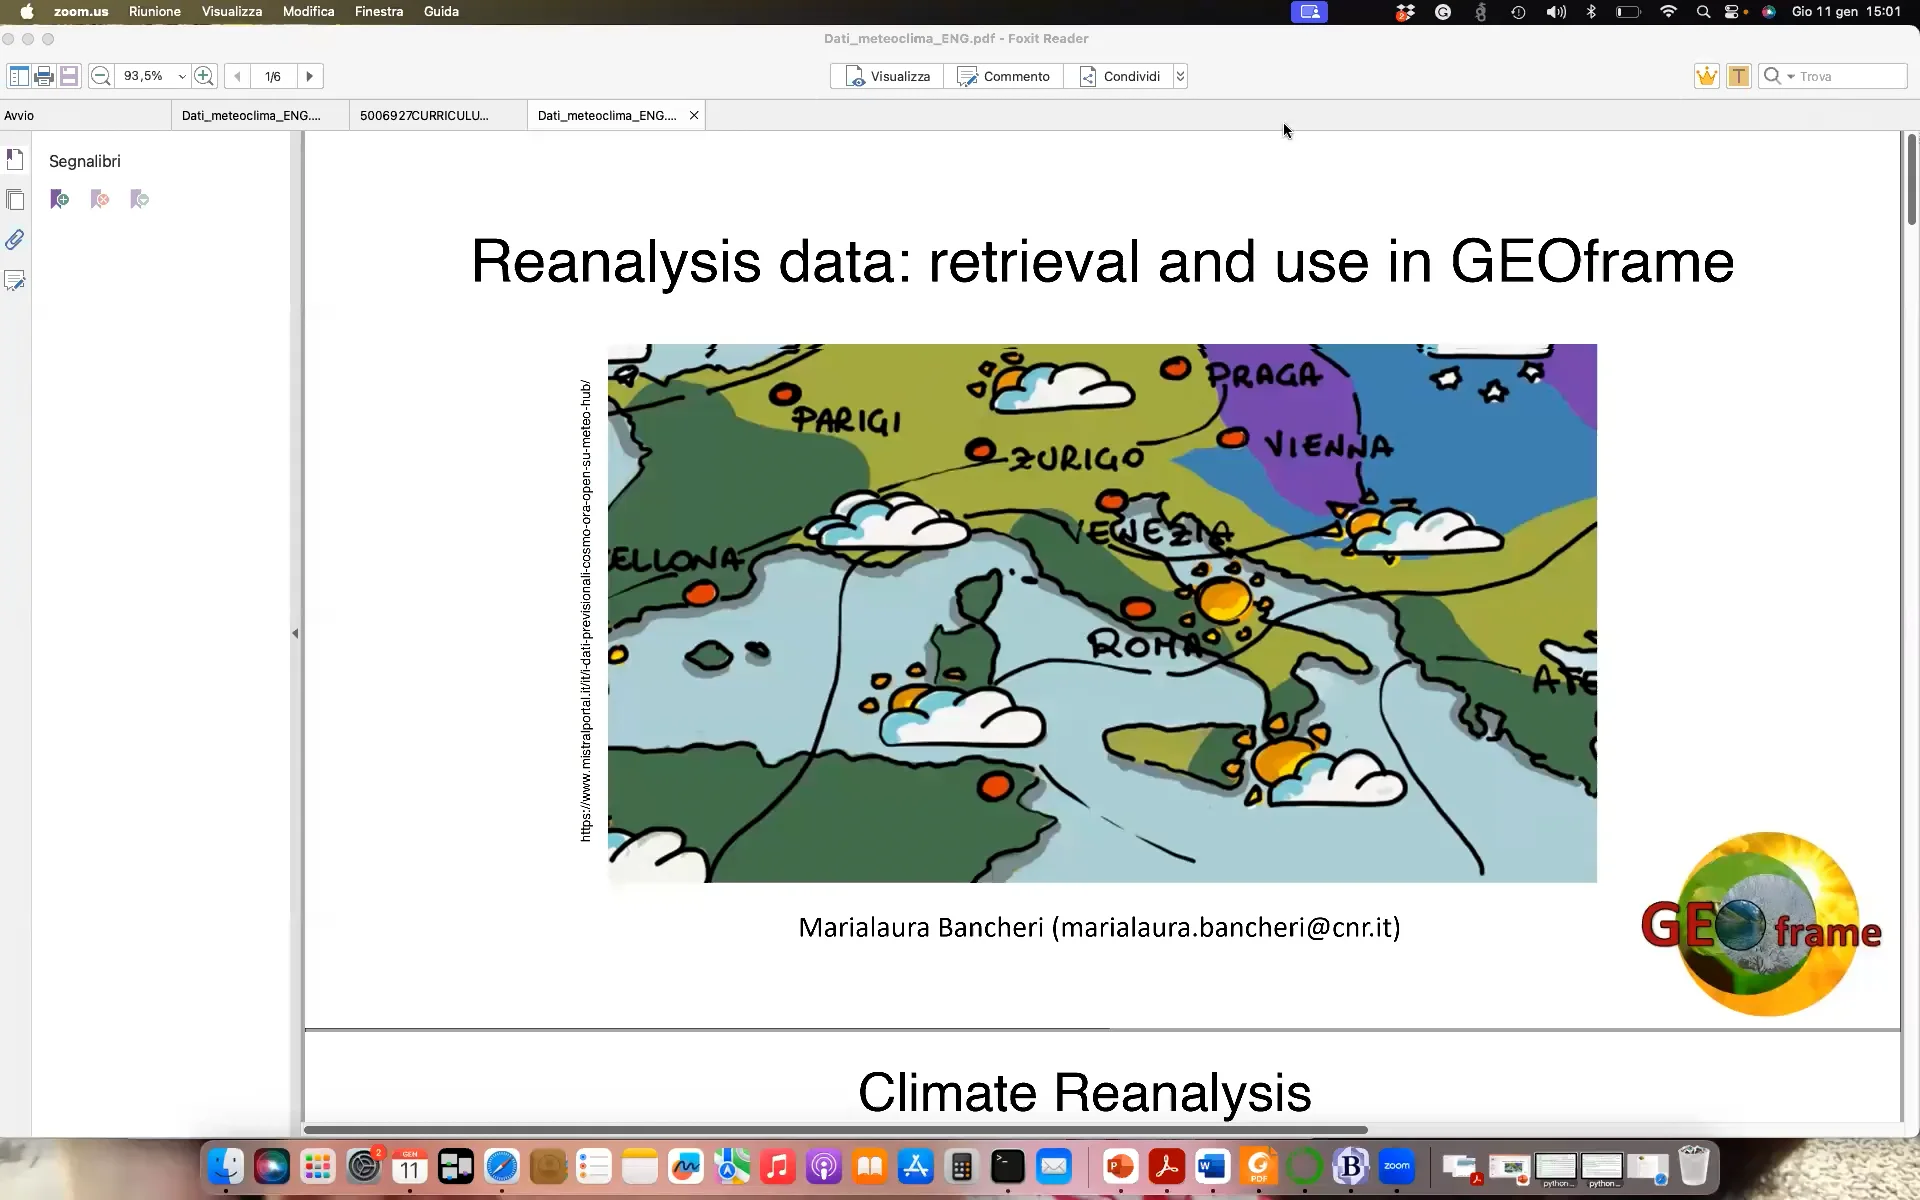
Task: Open the Finestra menu
Action: coord(379,12)
